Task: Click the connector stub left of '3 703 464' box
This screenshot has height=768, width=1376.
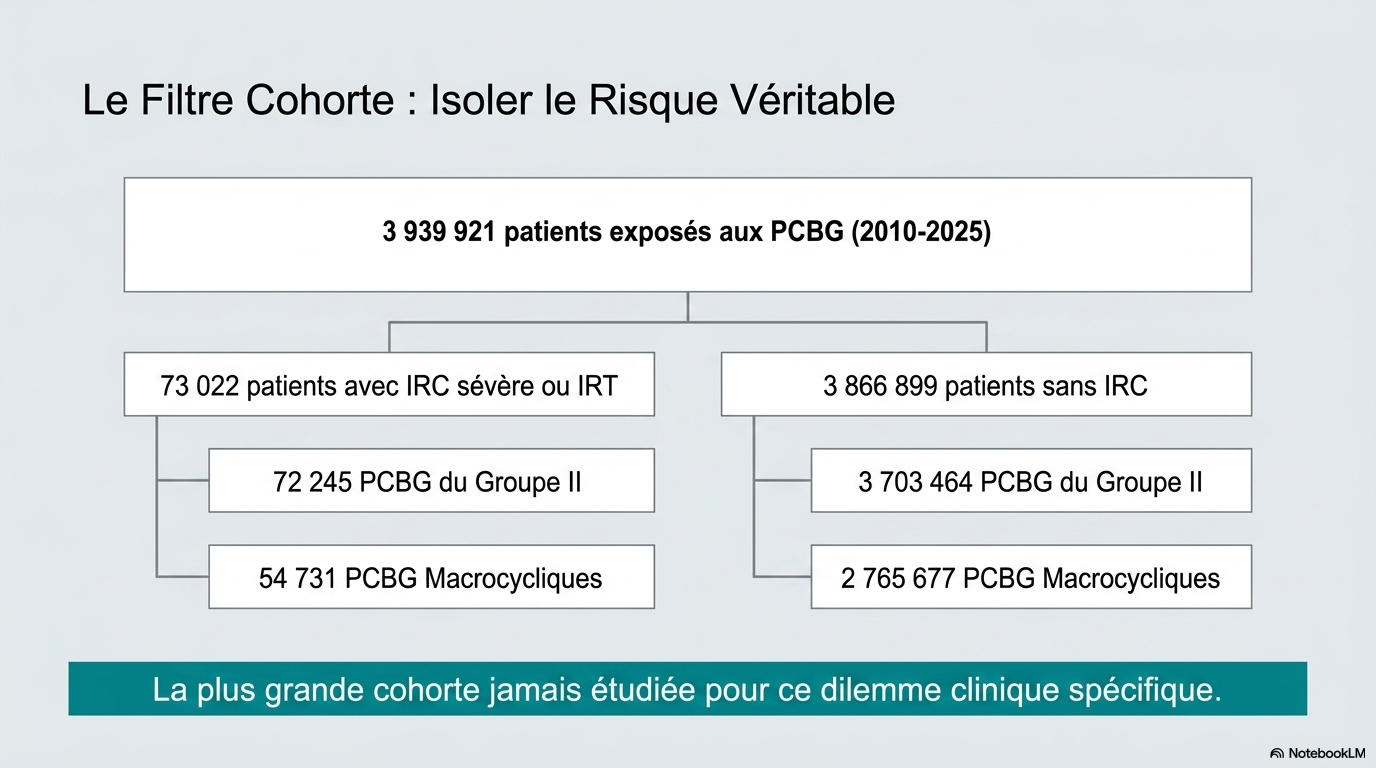Action: pos(782,481)
